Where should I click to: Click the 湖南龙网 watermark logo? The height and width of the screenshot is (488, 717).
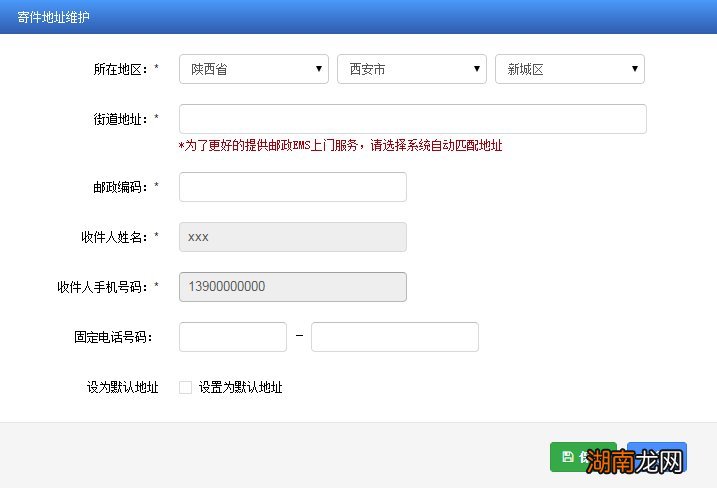(634, 462)
